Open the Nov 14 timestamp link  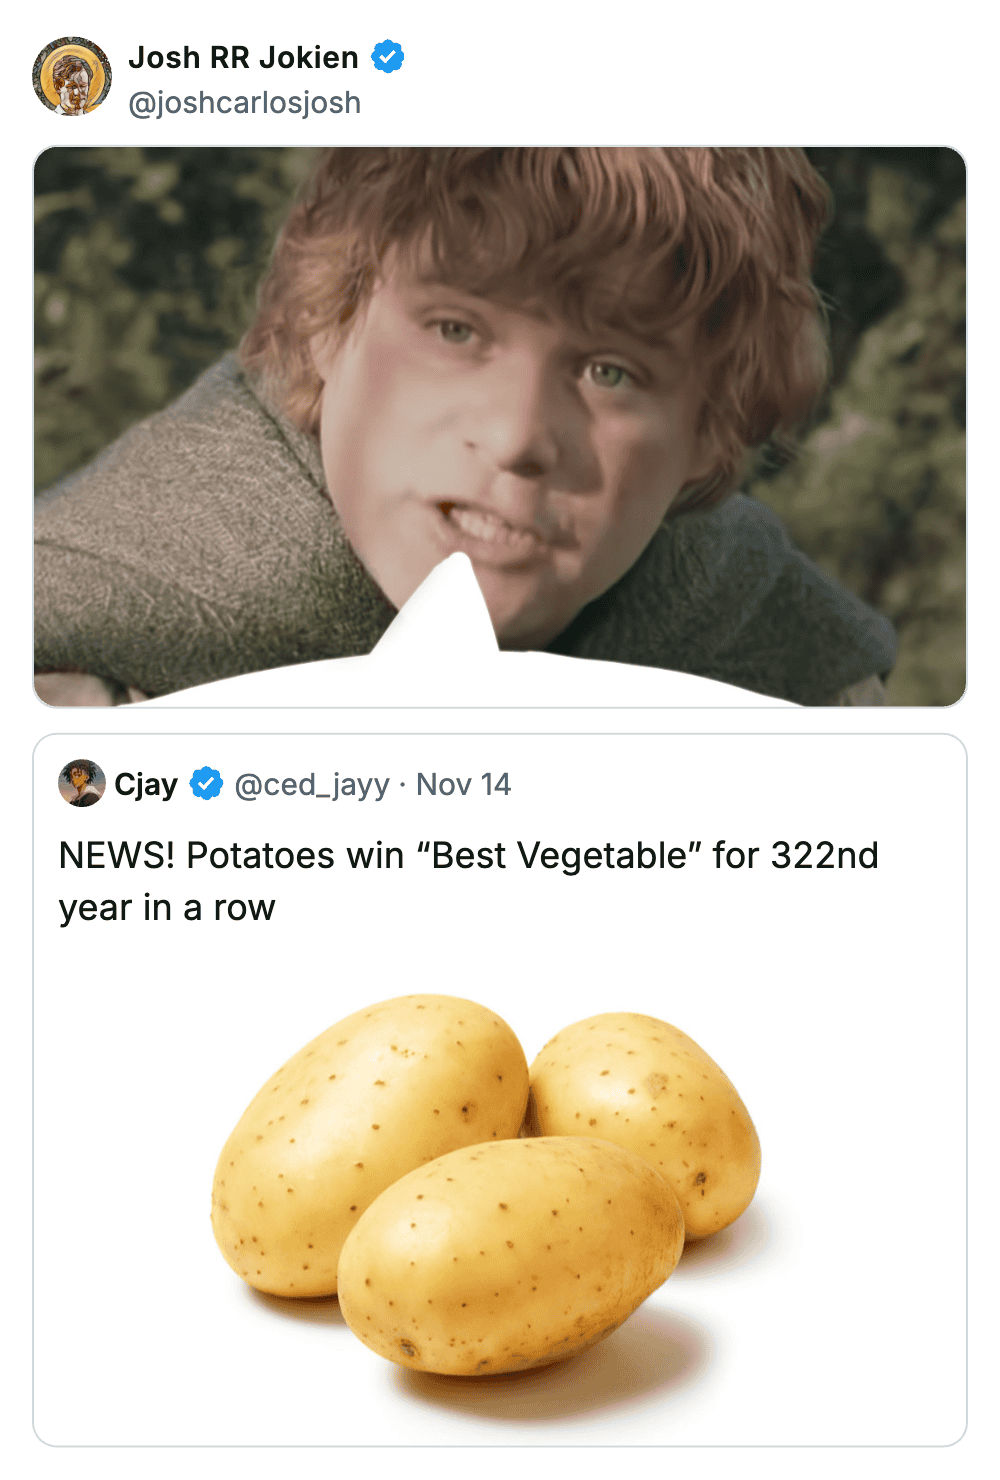pyautogui.click(x=463, y=785)
